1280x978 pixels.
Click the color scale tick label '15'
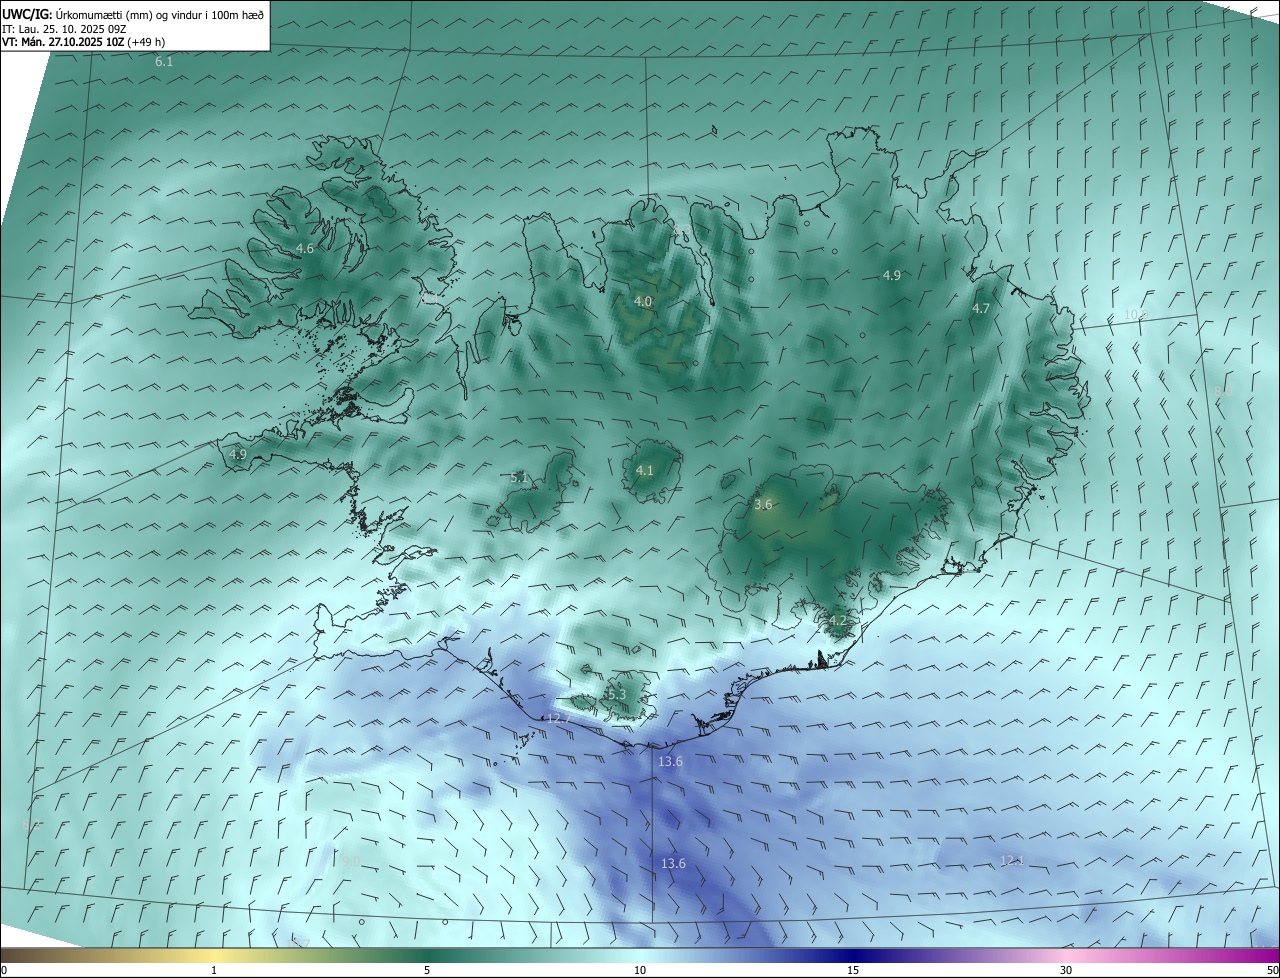[853, 970]
